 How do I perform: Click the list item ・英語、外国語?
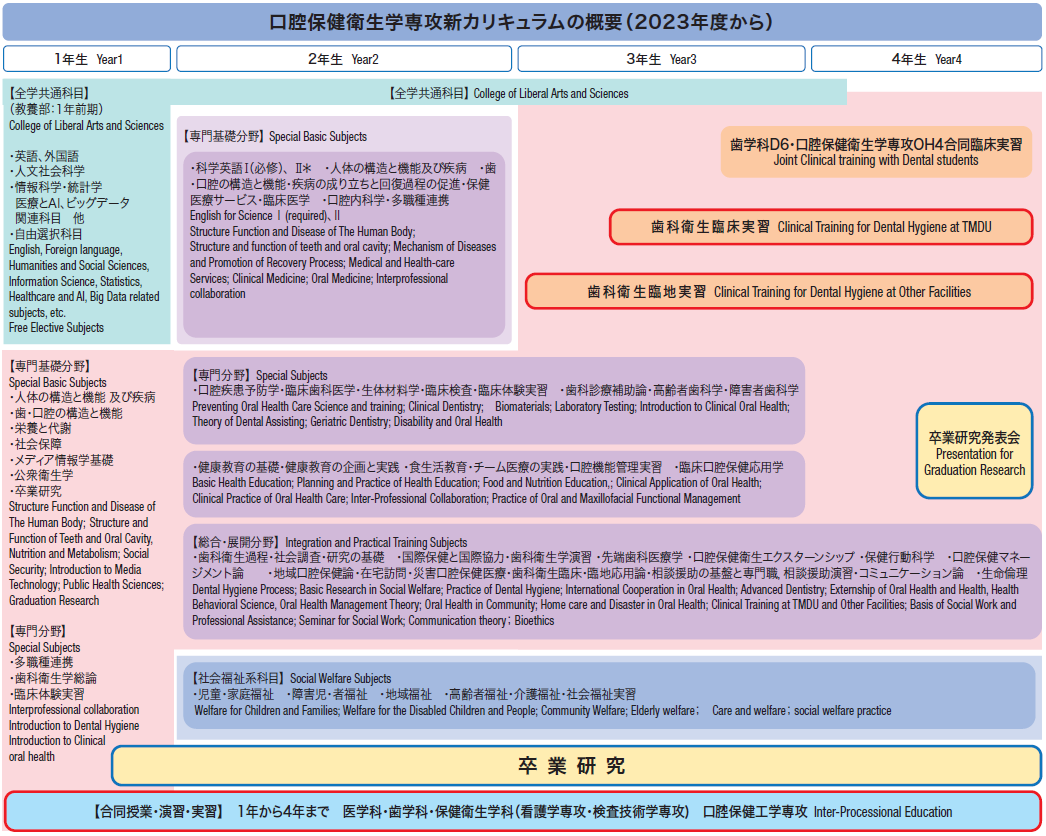click(44, 156)
